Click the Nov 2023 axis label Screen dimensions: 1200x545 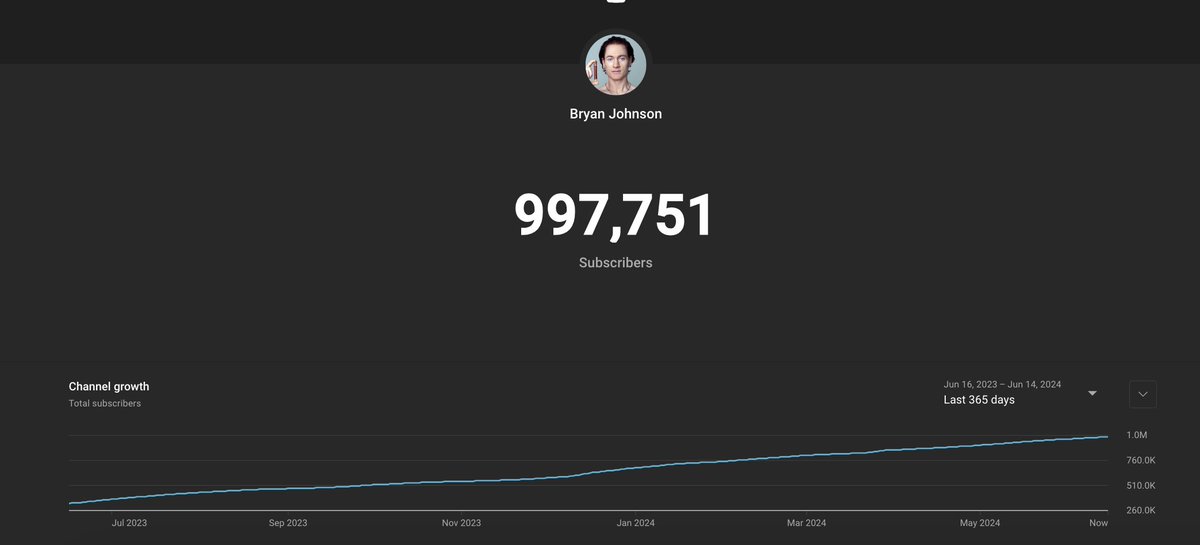point(460,523)
